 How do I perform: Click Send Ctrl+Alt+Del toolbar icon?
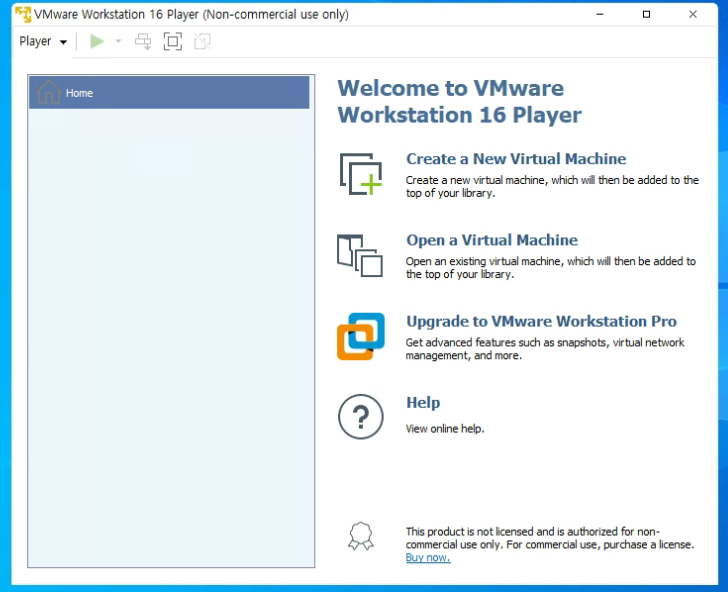point(143,41)
